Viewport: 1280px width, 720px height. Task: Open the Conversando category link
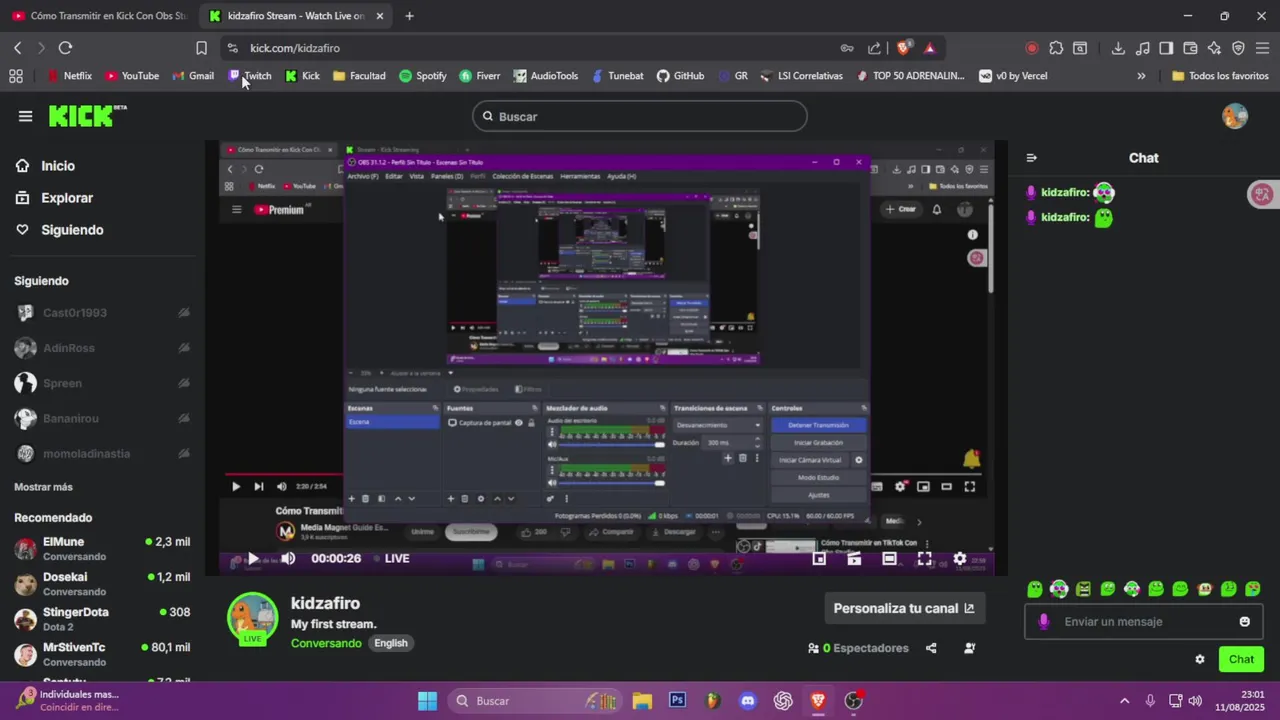point(326,643)
